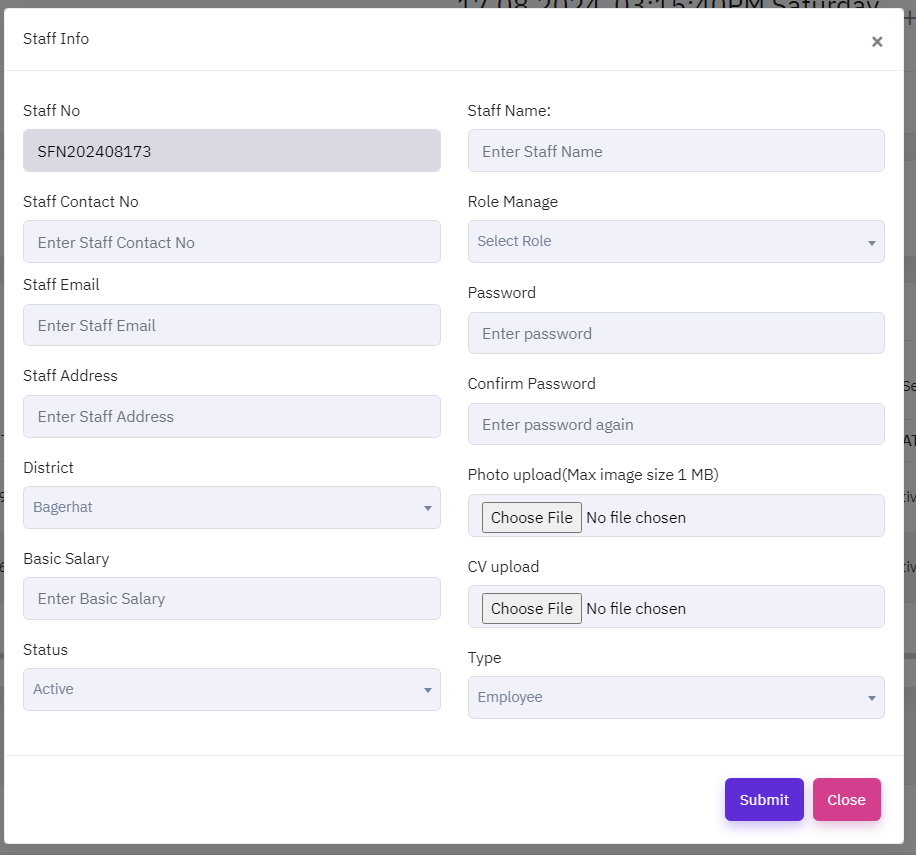The height and width of the screenshot is (855, 916).
Task: Click the Staff Name input field
Action: 676,151
